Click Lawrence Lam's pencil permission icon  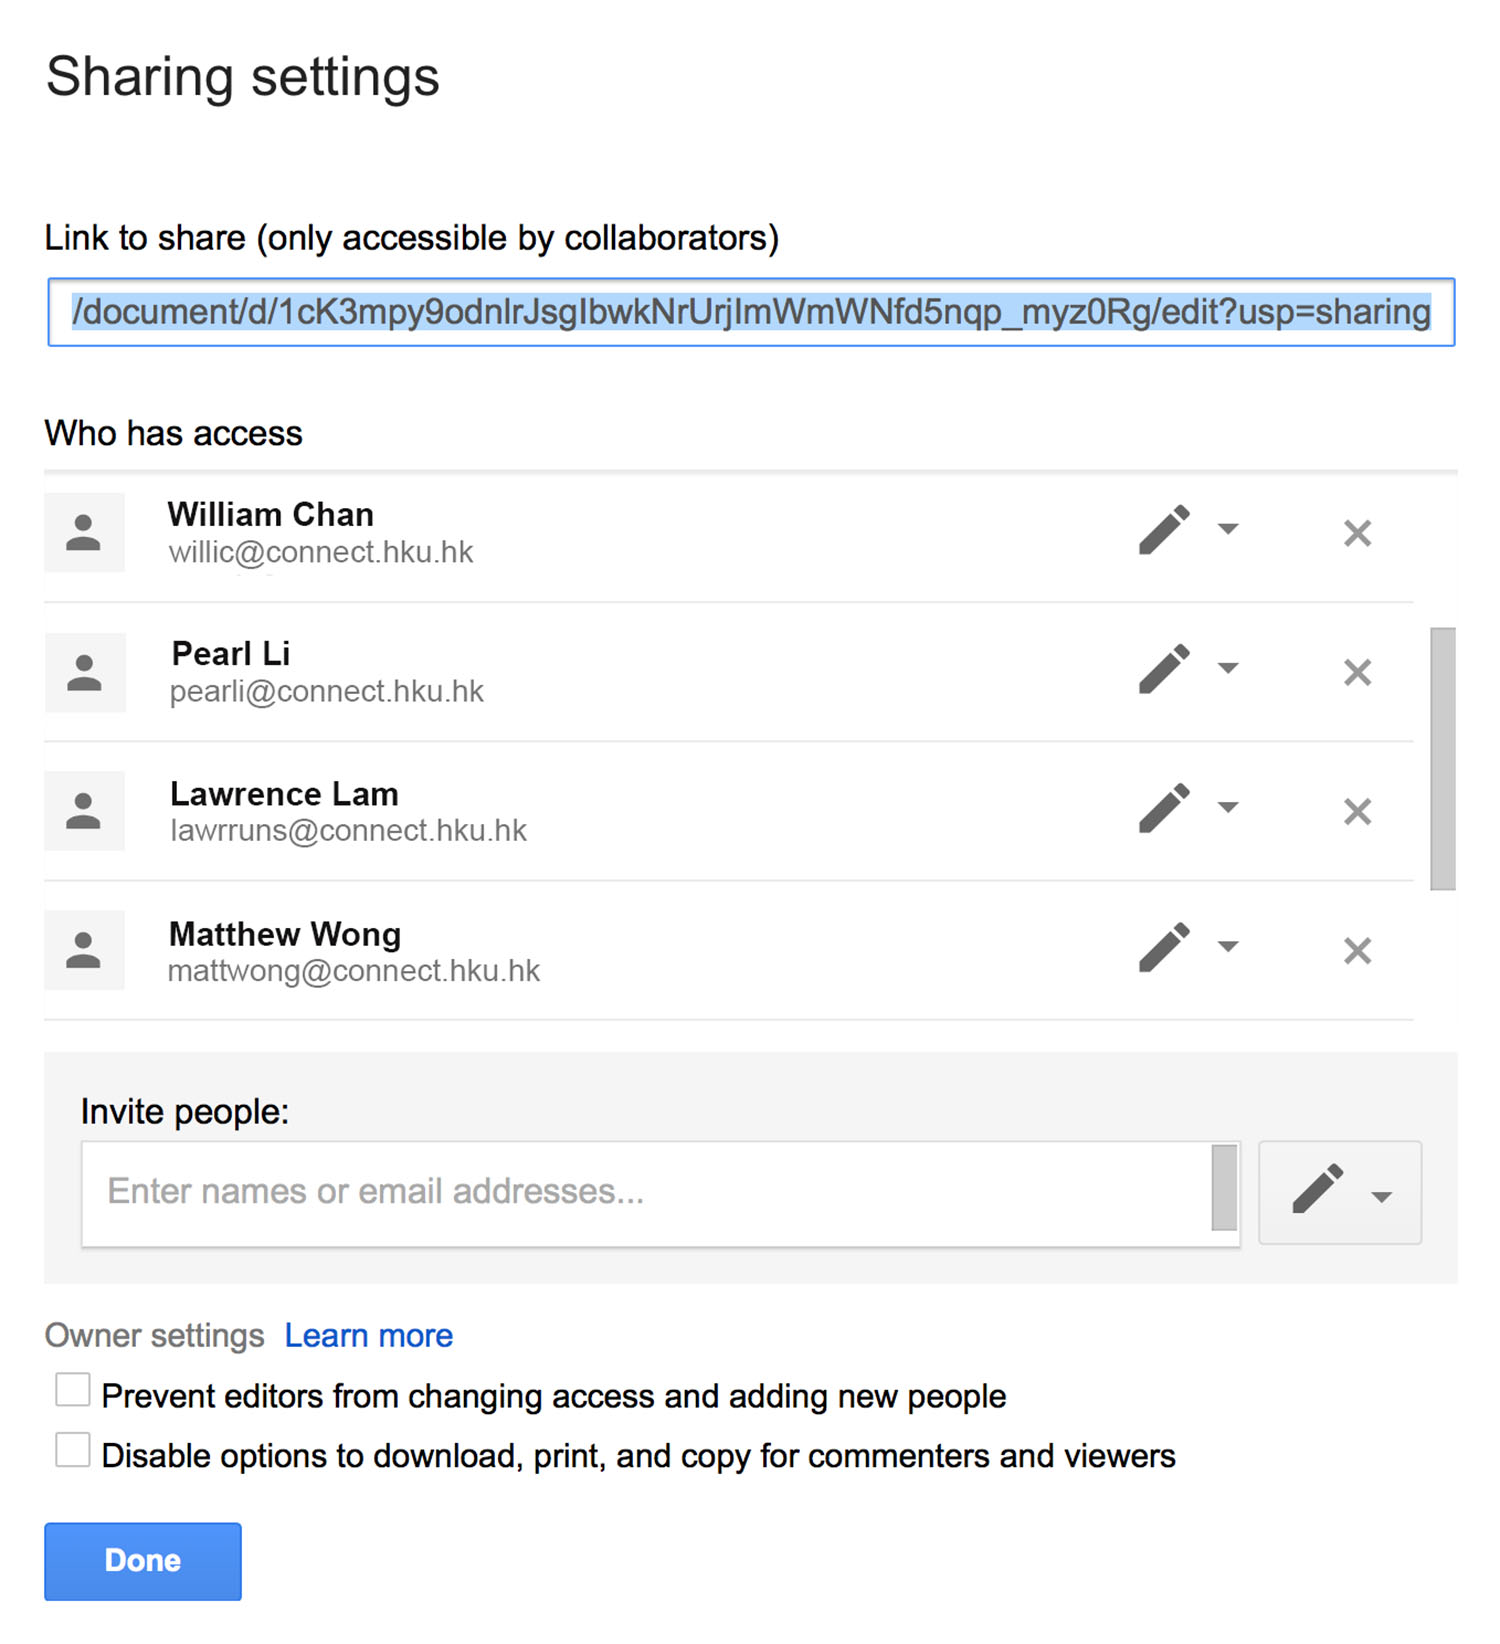click(1164, 807)
